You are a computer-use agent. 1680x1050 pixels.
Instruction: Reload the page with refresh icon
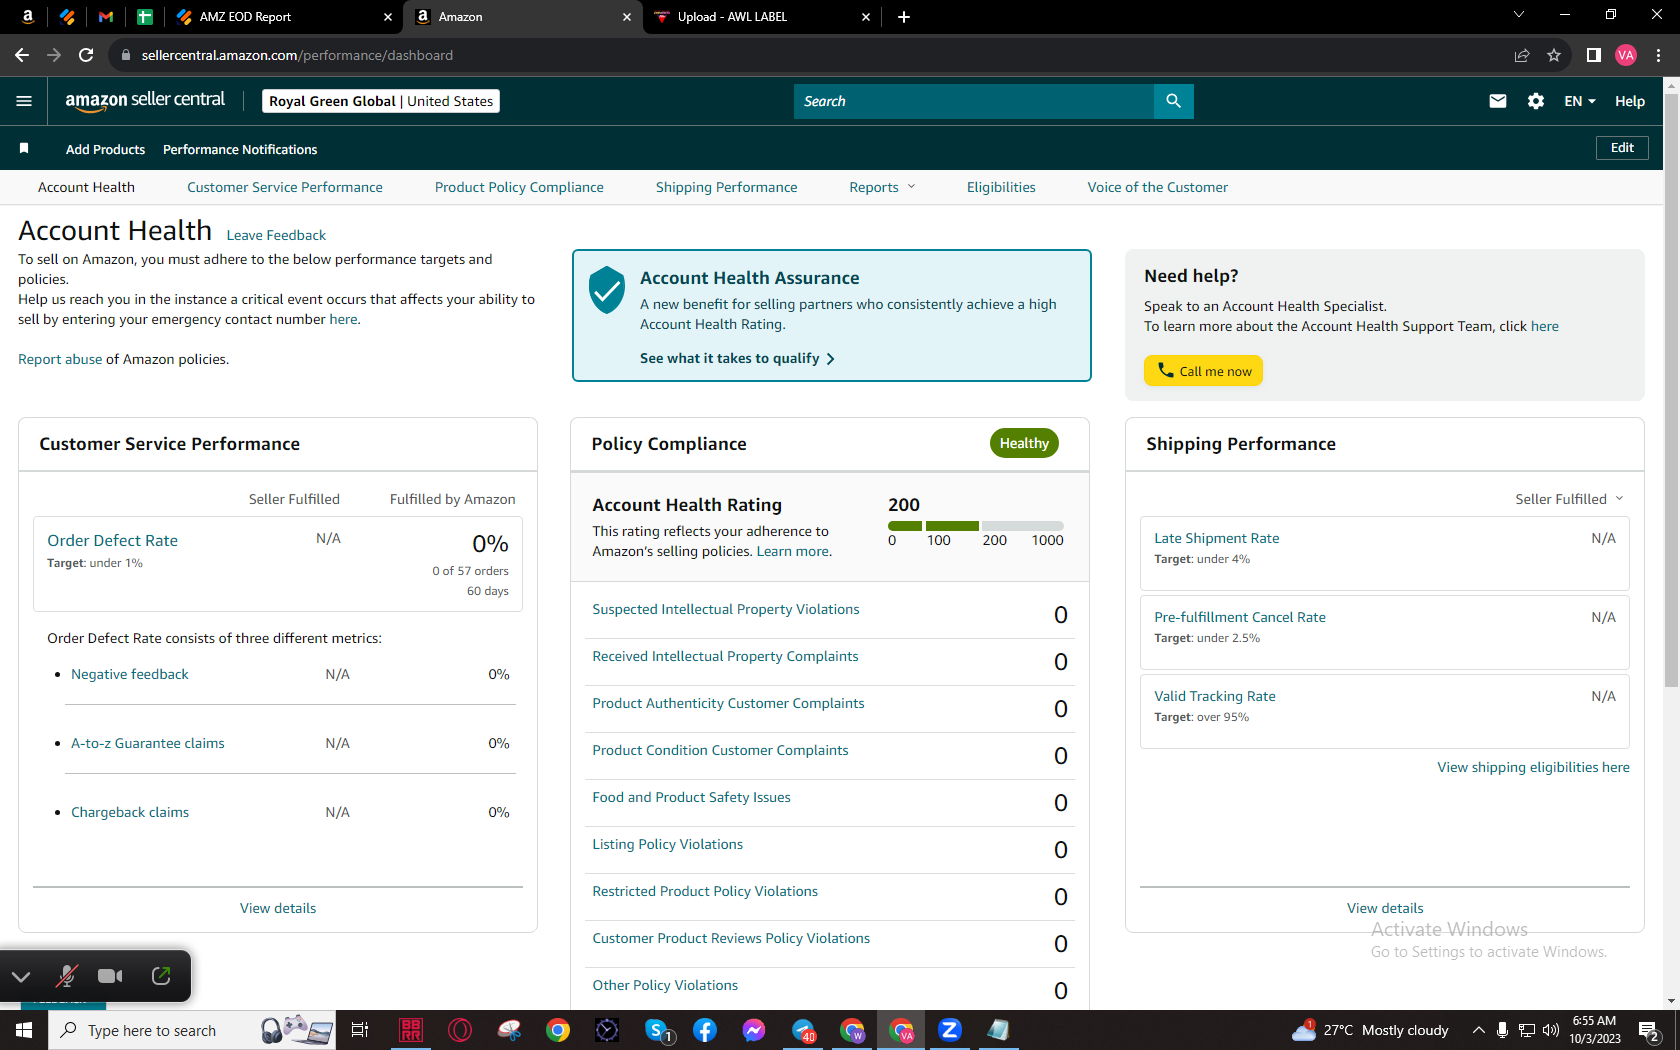tap(86, 55)
